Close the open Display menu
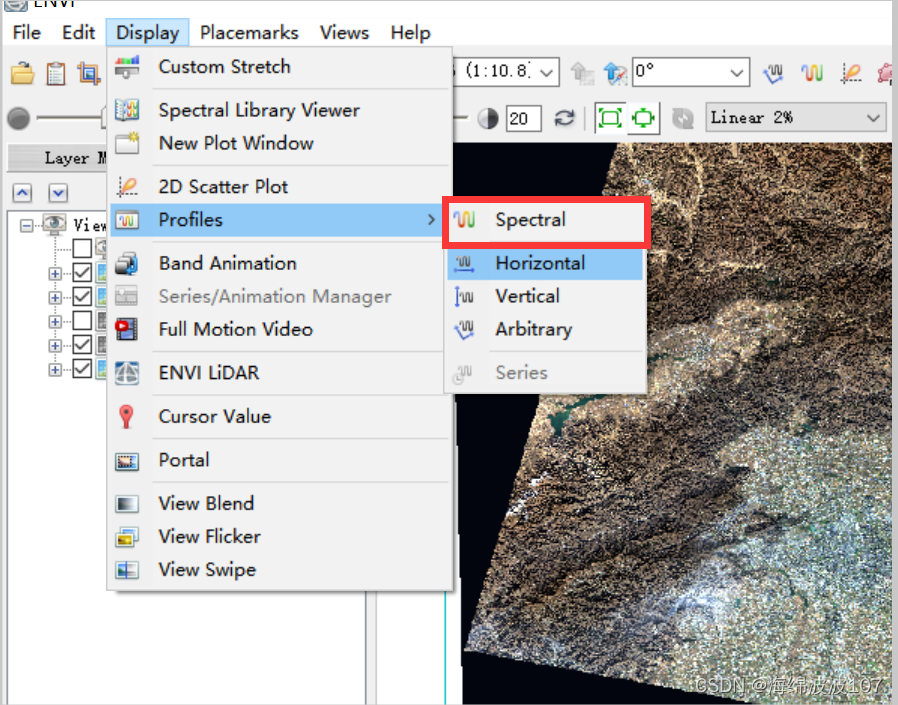 147,33
